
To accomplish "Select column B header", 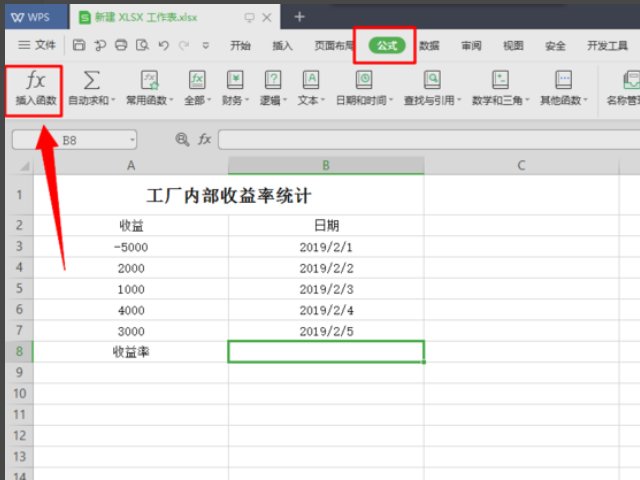I will [326, 165].
